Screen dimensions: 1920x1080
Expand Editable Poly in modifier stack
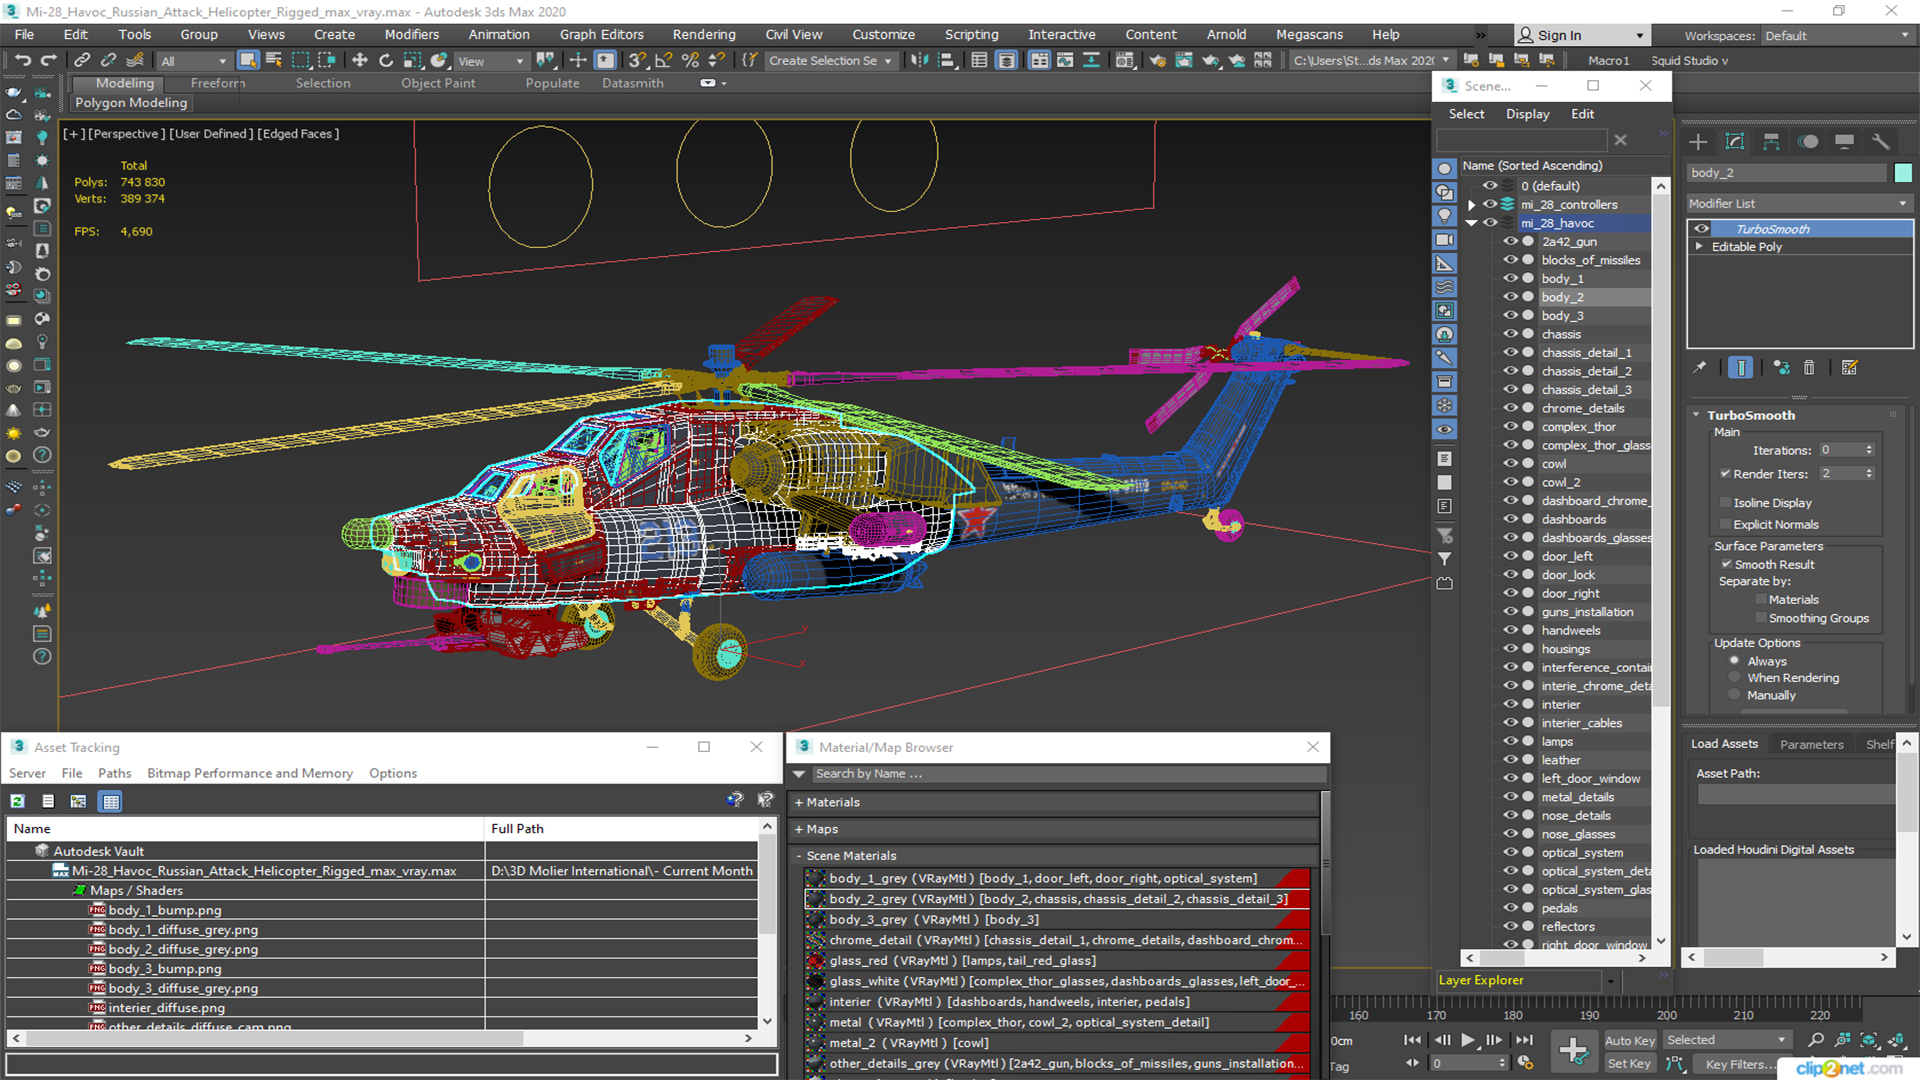[x=1698, y=247]
